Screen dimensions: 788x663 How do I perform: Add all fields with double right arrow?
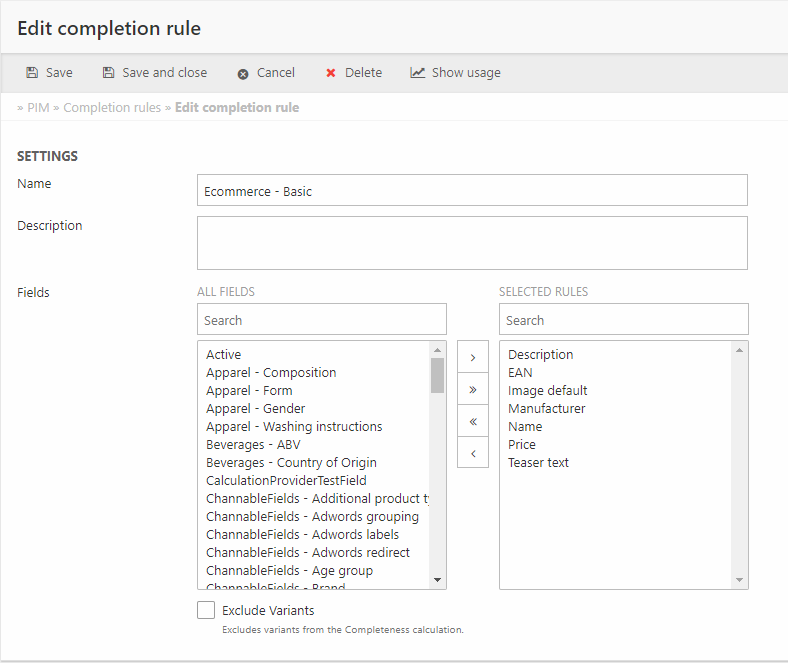472,389
